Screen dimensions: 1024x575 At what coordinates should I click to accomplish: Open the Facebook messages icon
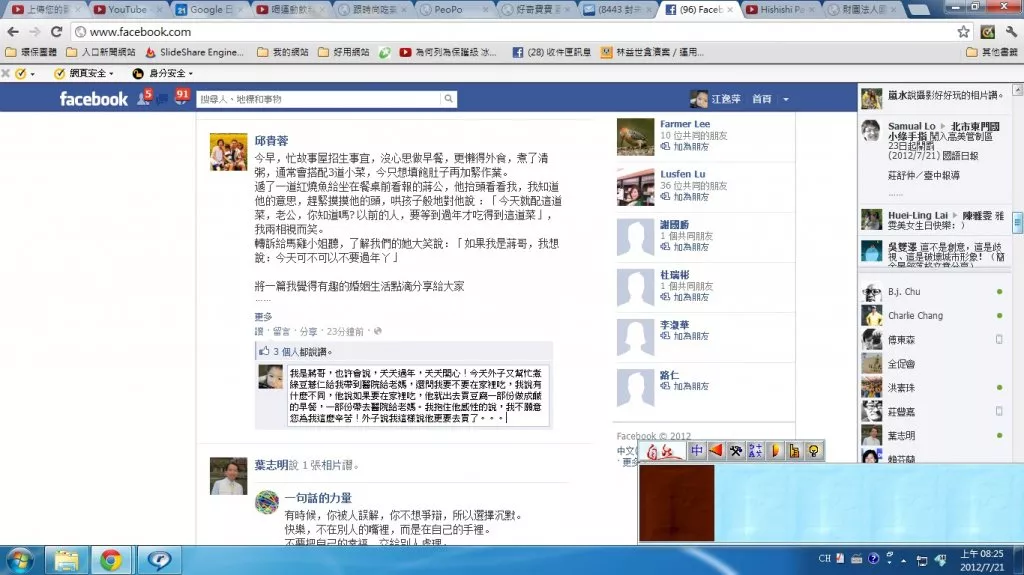[162, 99]
